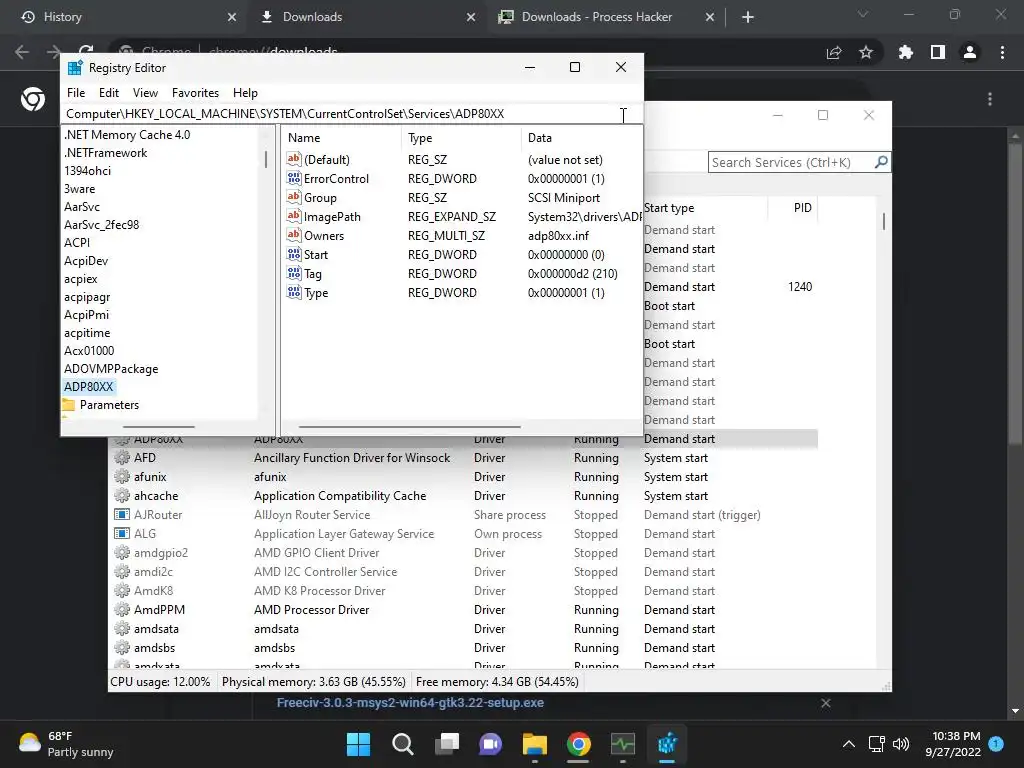Open the Edit menu in Registry Editor
This screenshot has width=1024, height=768.
(x=108, y=93)
